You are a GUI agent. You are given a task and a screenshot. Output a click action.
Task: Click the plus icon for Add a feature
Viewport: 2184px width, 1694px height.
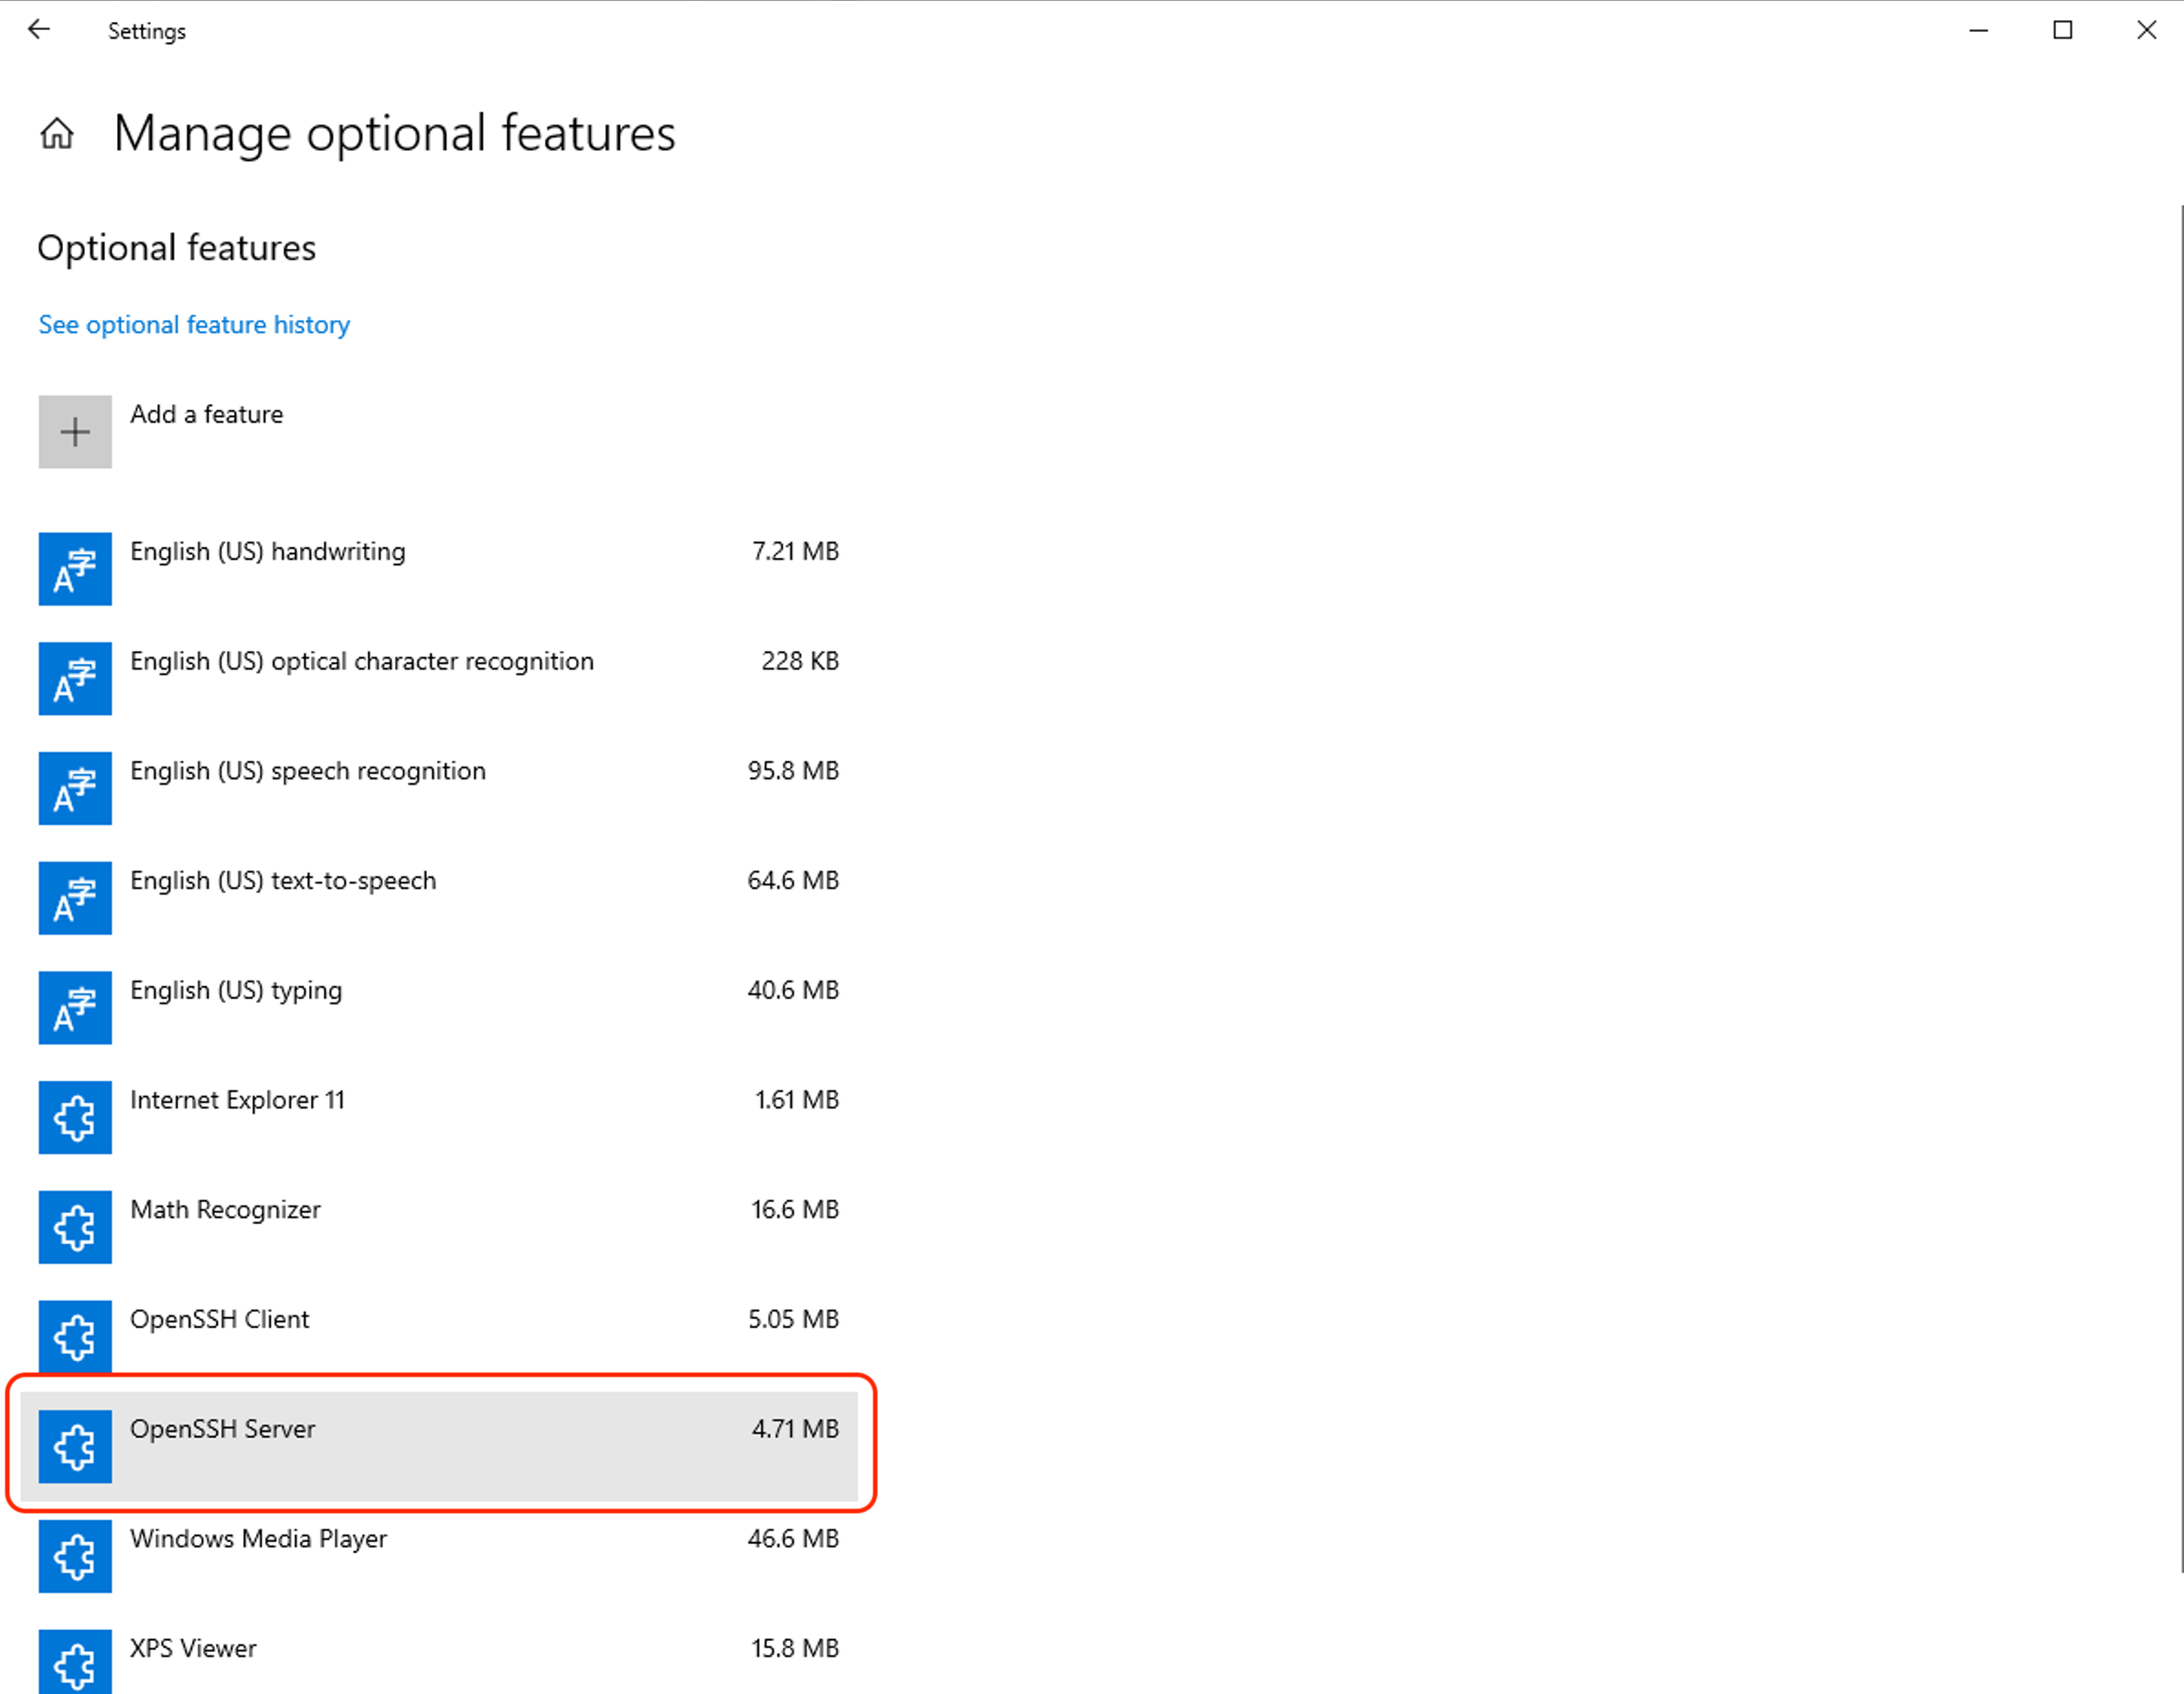[75, 432]
